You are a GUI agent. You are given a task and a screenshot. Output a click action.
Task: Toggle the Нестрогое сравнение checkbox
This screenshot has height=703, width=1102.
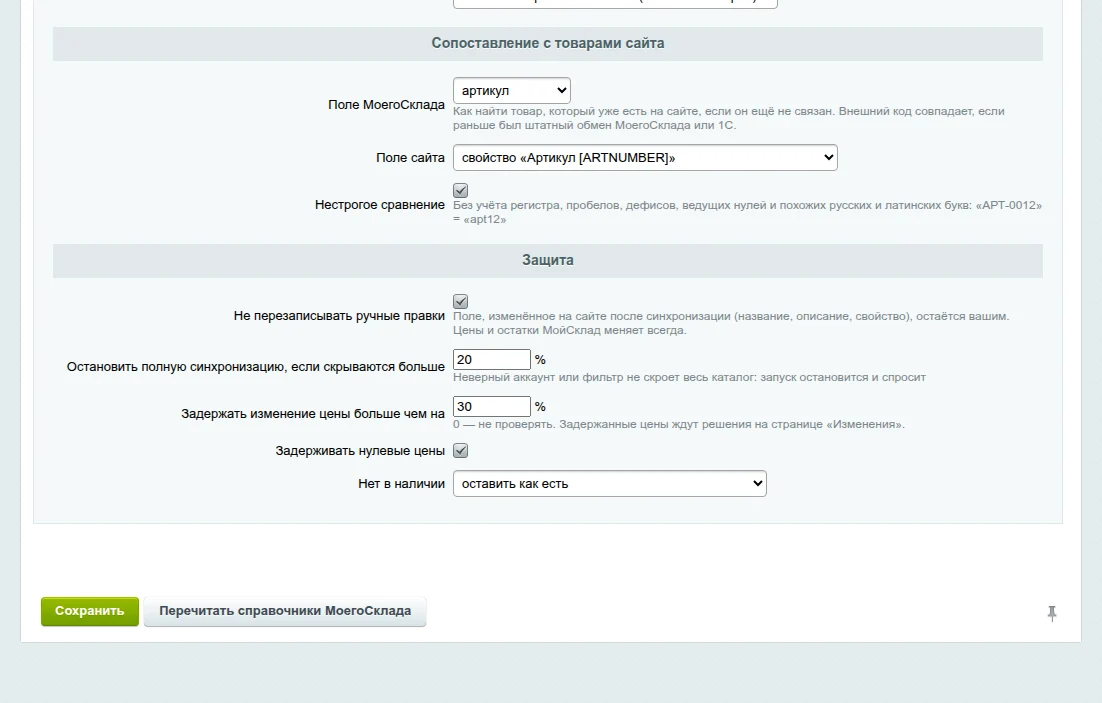[x=460, y=191]
